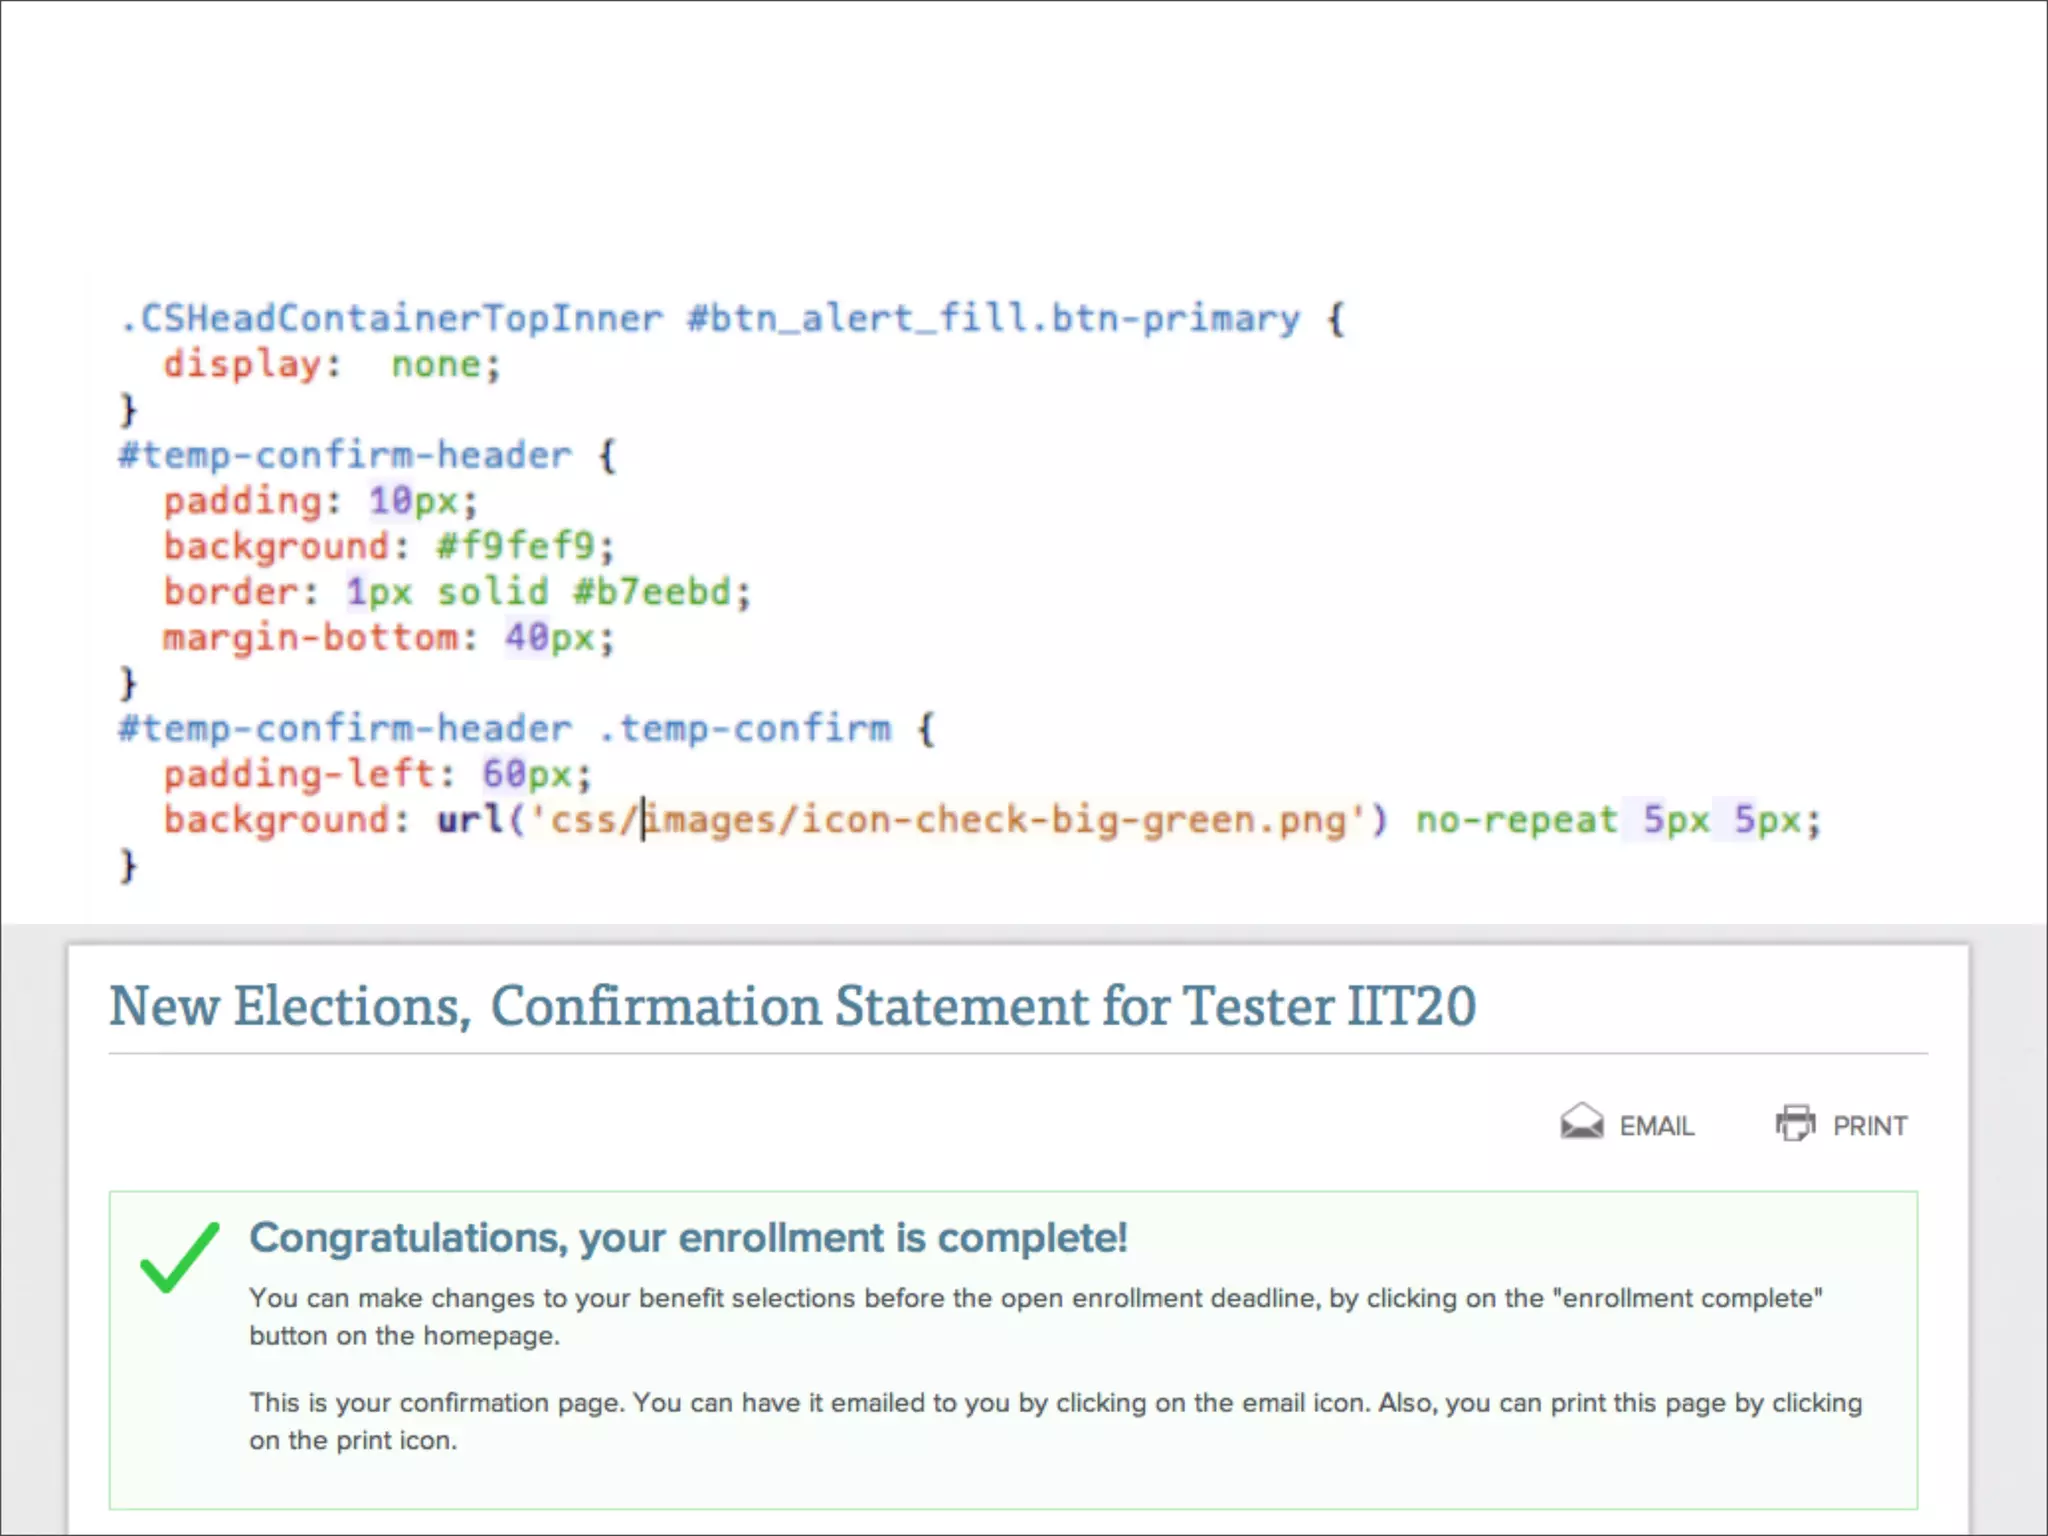2048x1536 pixels.
Task: Click the paragraph about changing benefit selections
Action: point(1035,1316)
